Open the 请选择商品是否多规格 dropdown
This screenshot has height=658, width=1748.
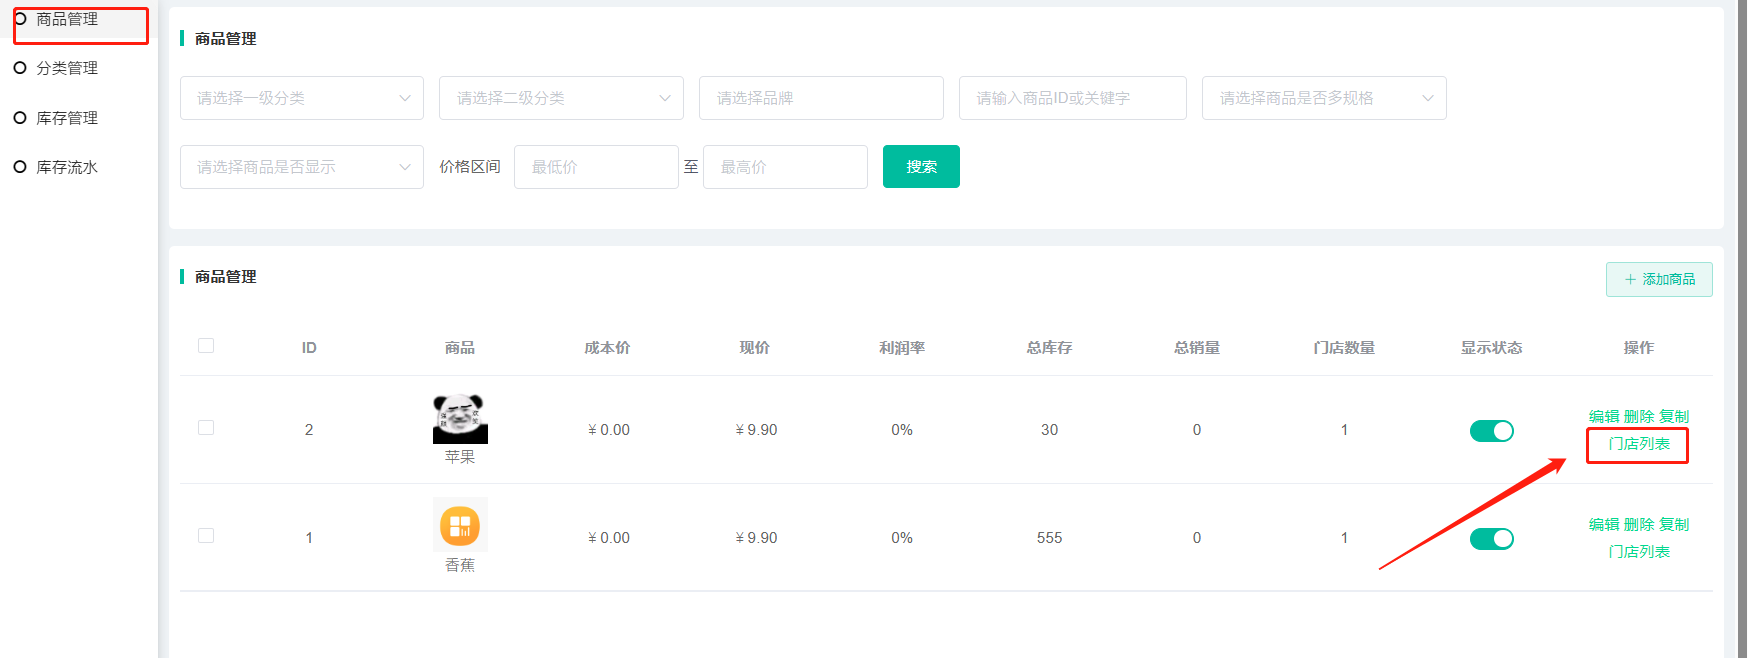tap(1323, 98)
